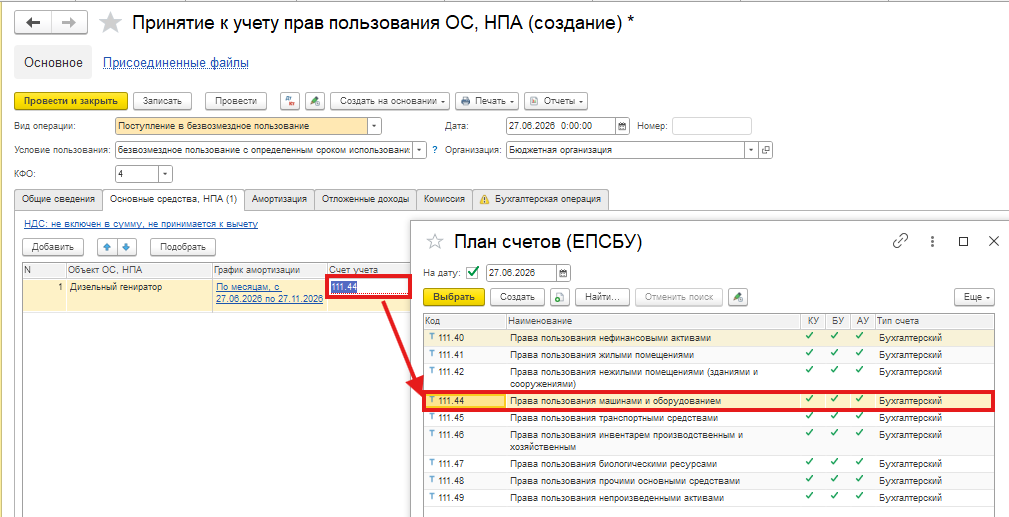Open the calendar for На дату field
Image resolution: width=1009 pixels, height=517 pixels.
[x=562, y=272]
